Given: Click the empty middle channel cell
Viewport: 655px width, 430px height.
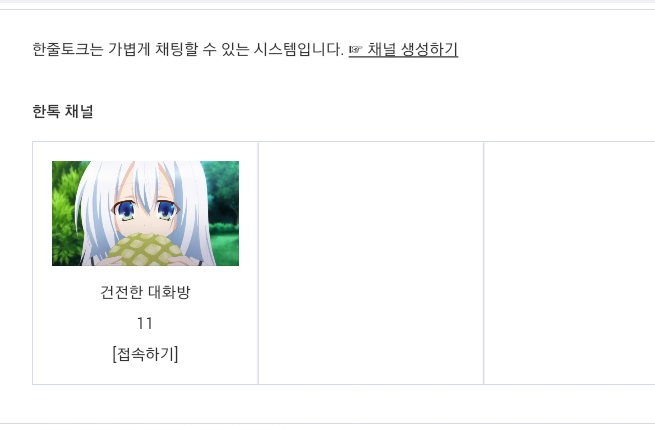Looking at the screenshot, I should click(x=371, y=263).
